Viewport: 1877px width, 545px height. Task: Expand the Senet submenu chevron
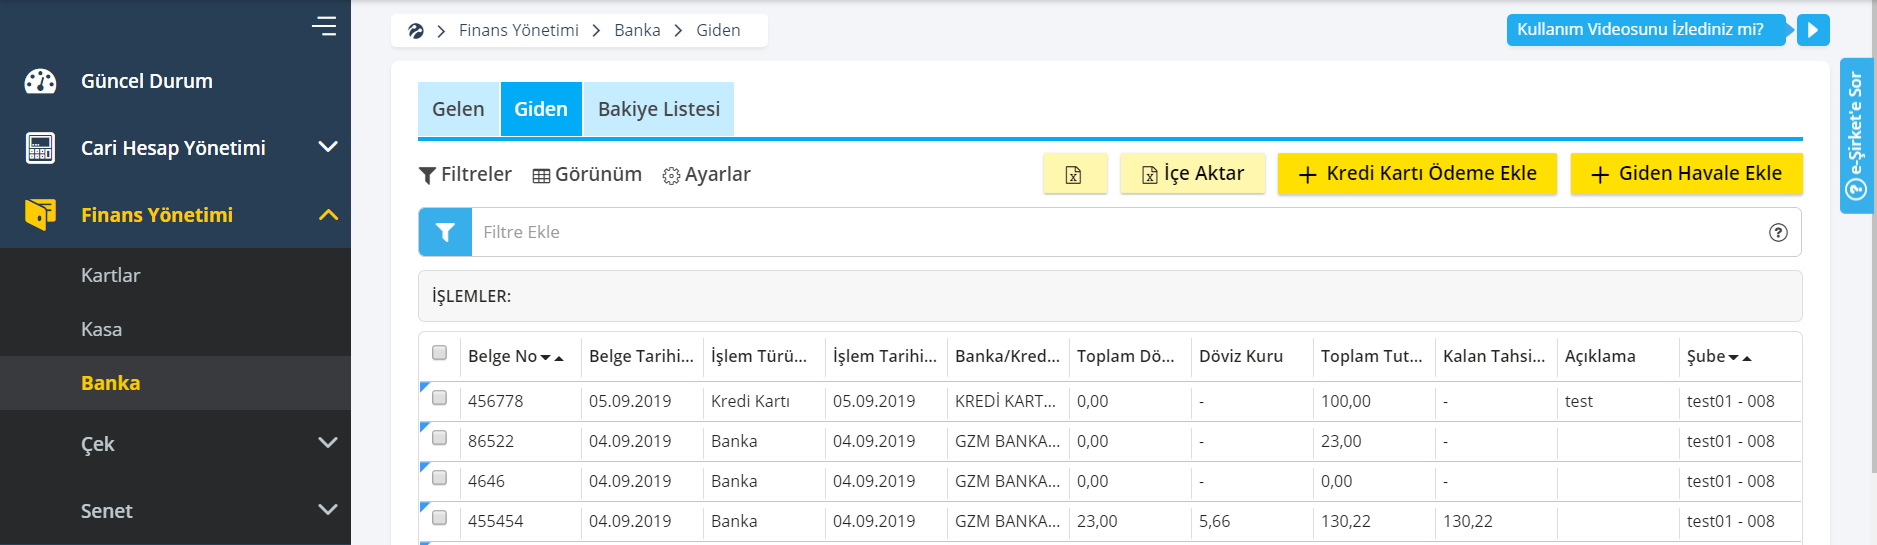click(x=328, y=509)
